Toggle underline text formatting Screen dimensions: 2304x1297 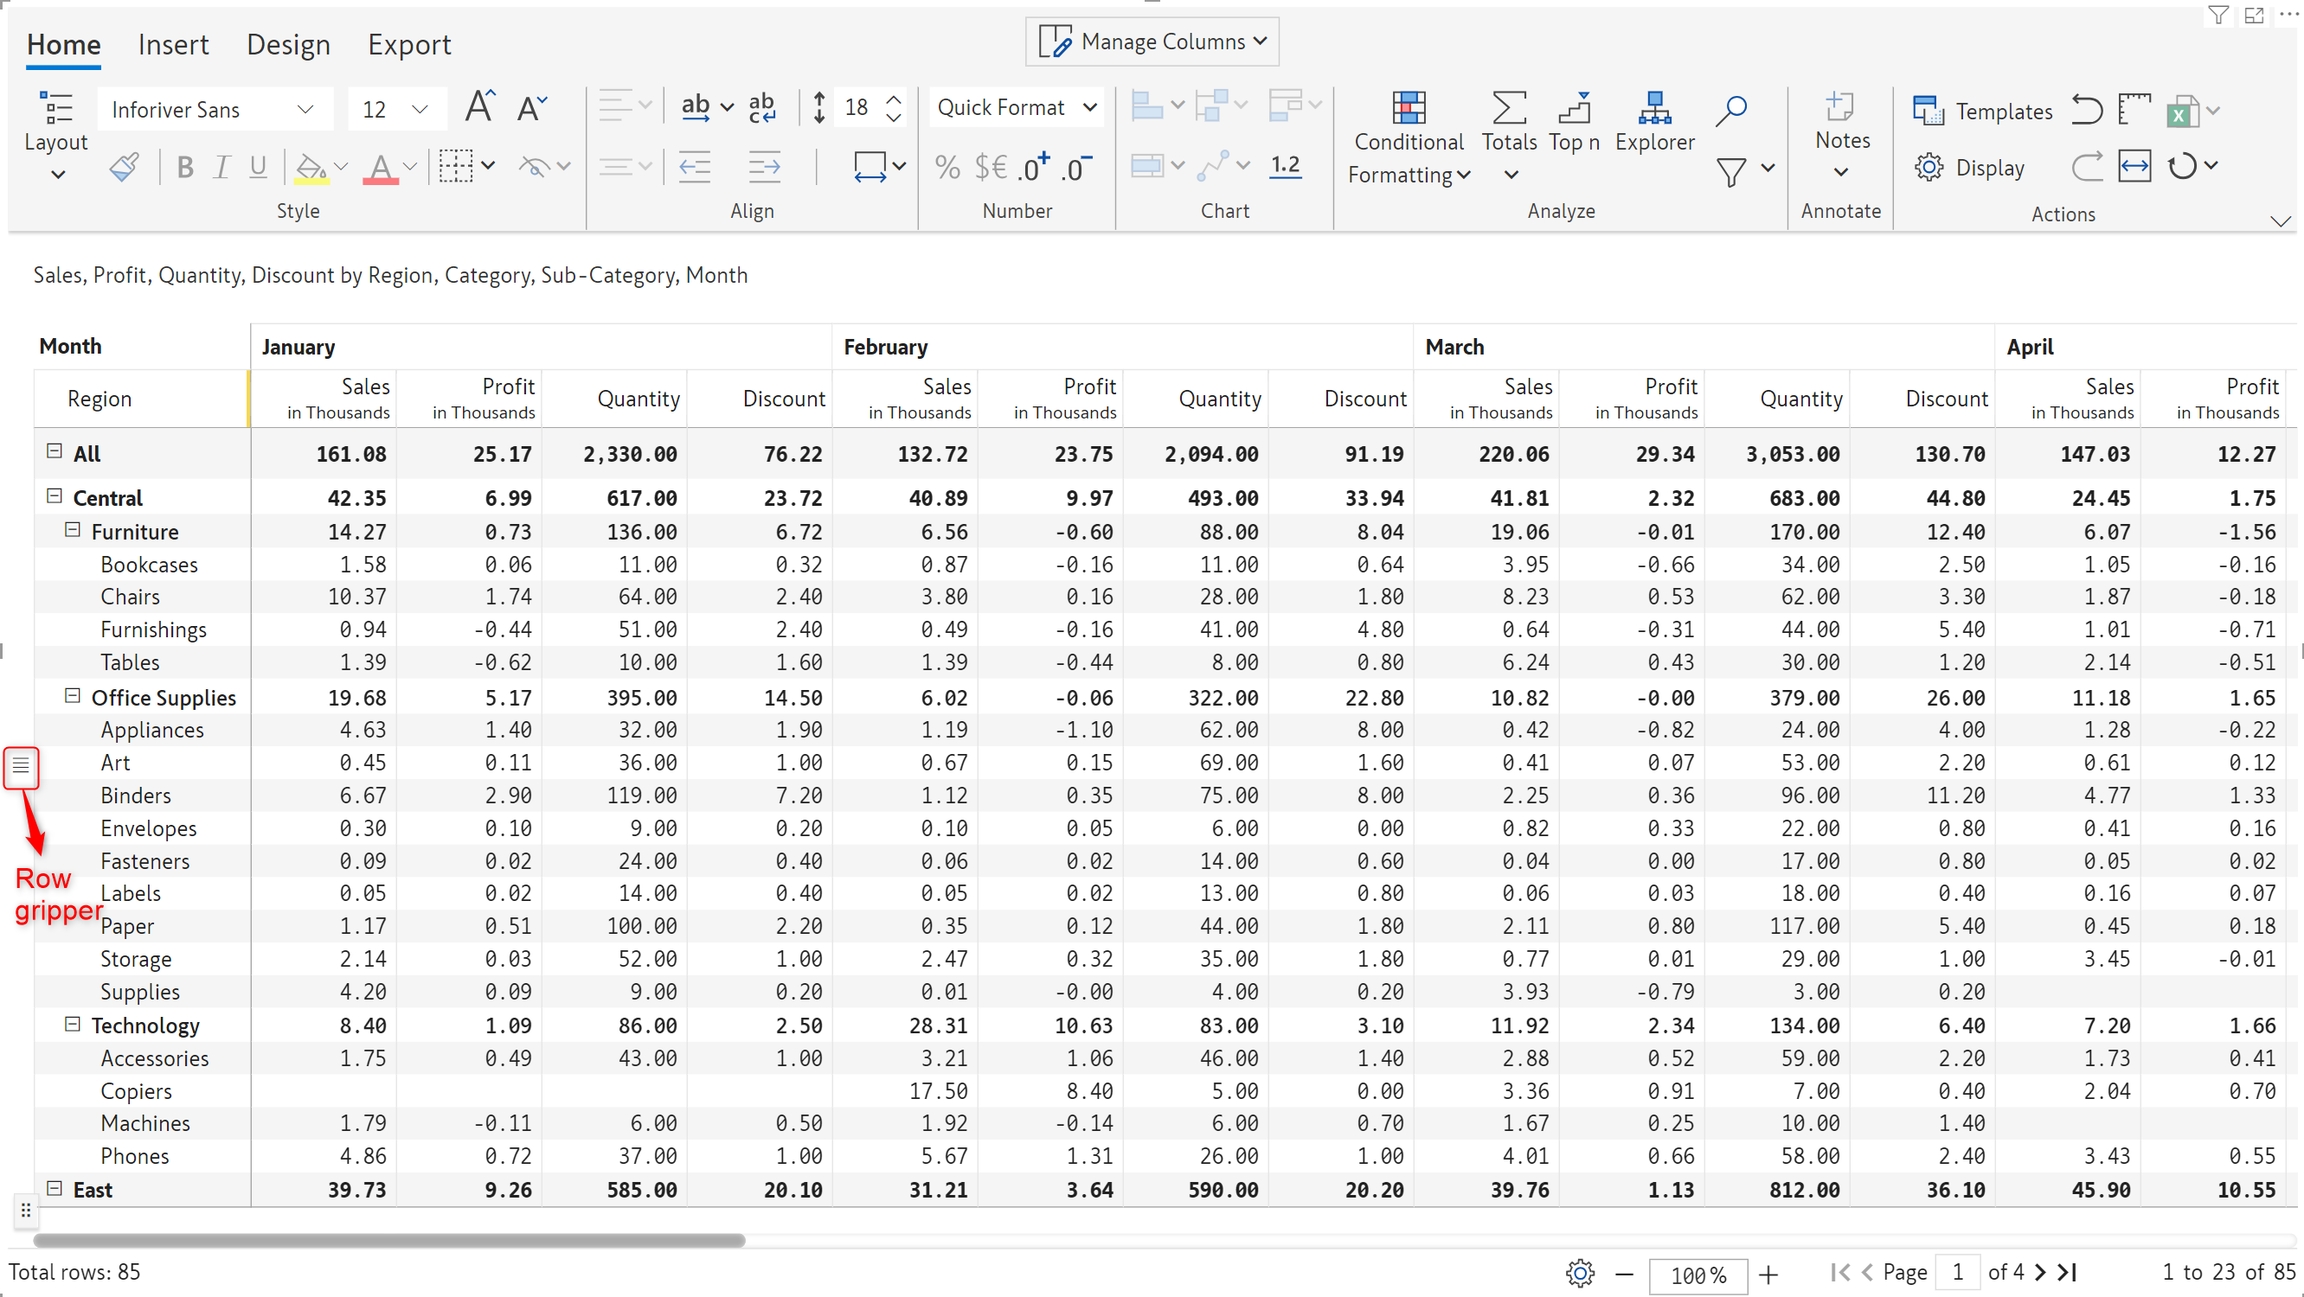[258, 167]
